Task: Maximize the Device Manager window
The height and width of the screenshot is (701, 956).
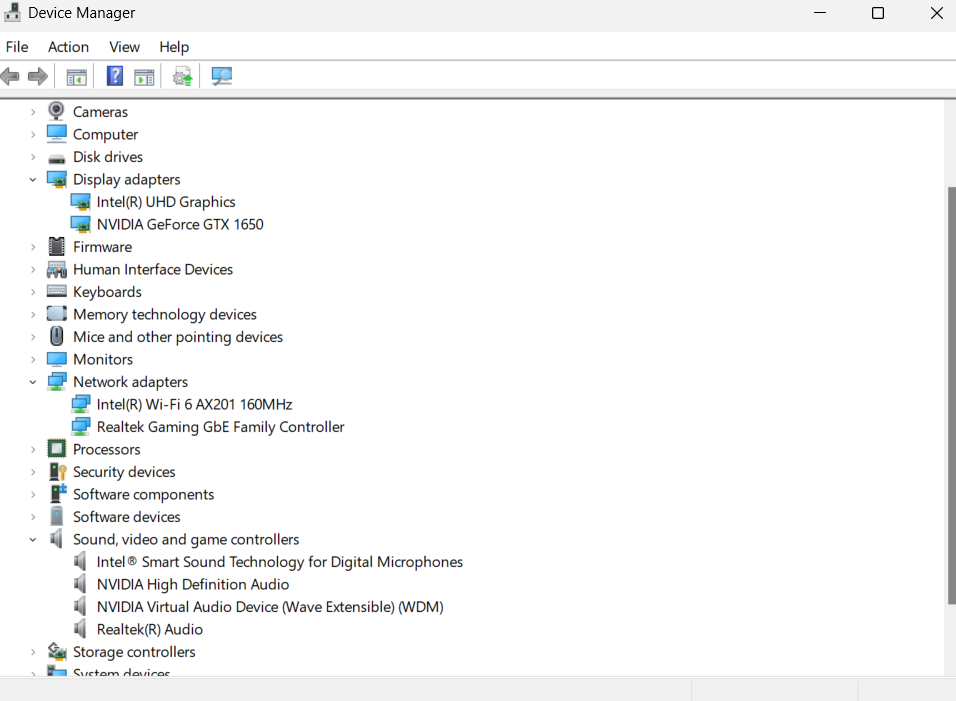Action: coord(878,13)
